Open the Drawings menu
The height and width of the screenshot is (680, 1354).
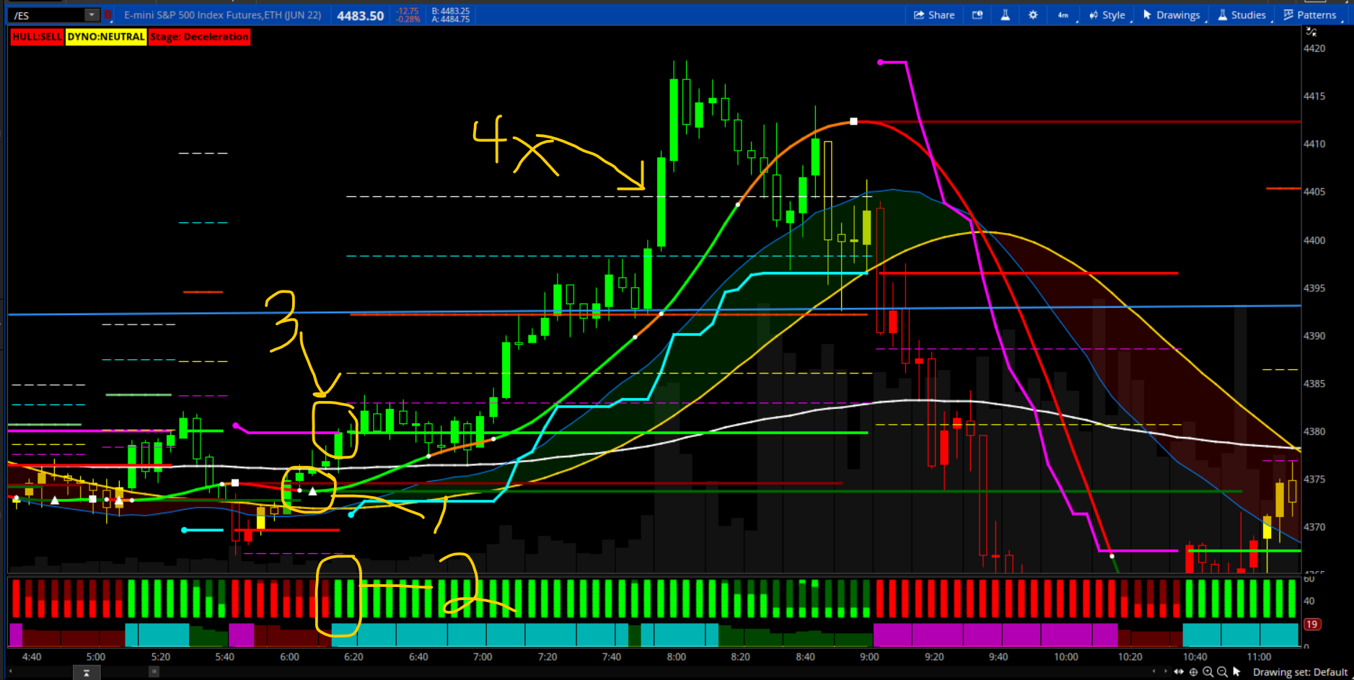click(x=1171, y=15)
